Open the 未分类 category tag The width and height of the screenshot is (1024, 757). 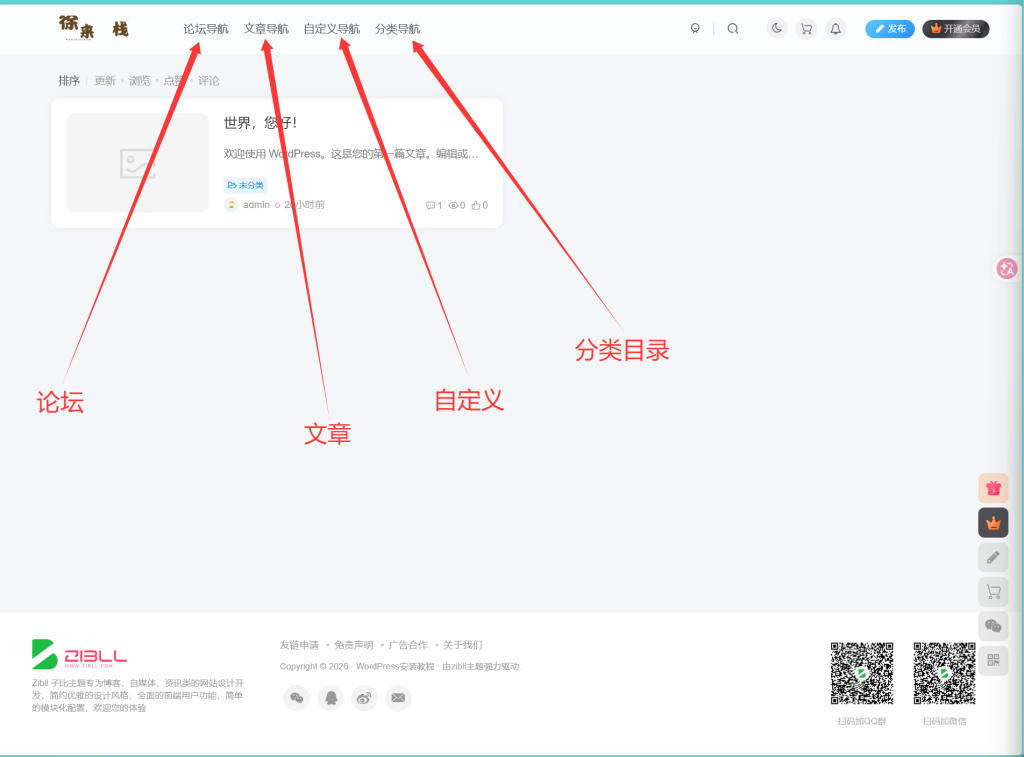pyautogui.click(x=246, y=185)
